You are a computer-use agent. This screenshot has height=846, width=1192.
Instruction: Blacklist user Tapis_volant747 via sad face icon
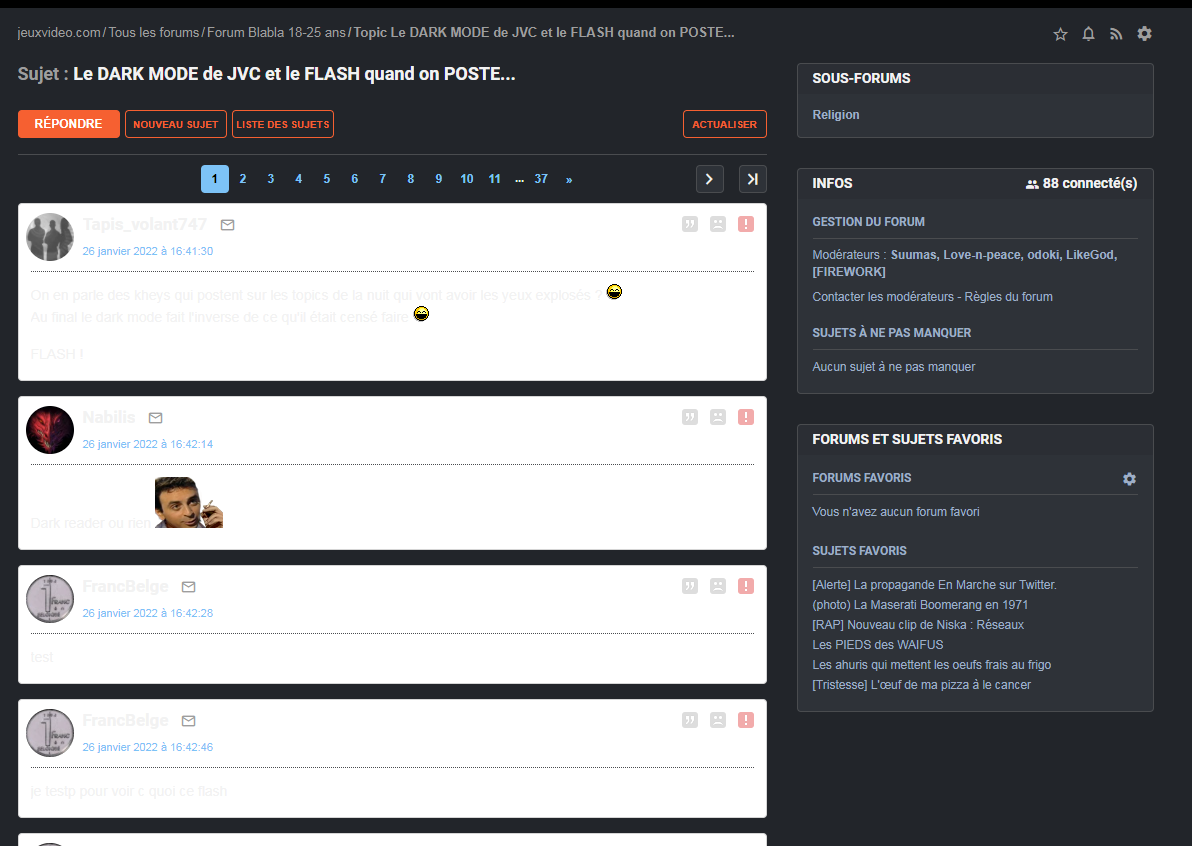[718, 224]
